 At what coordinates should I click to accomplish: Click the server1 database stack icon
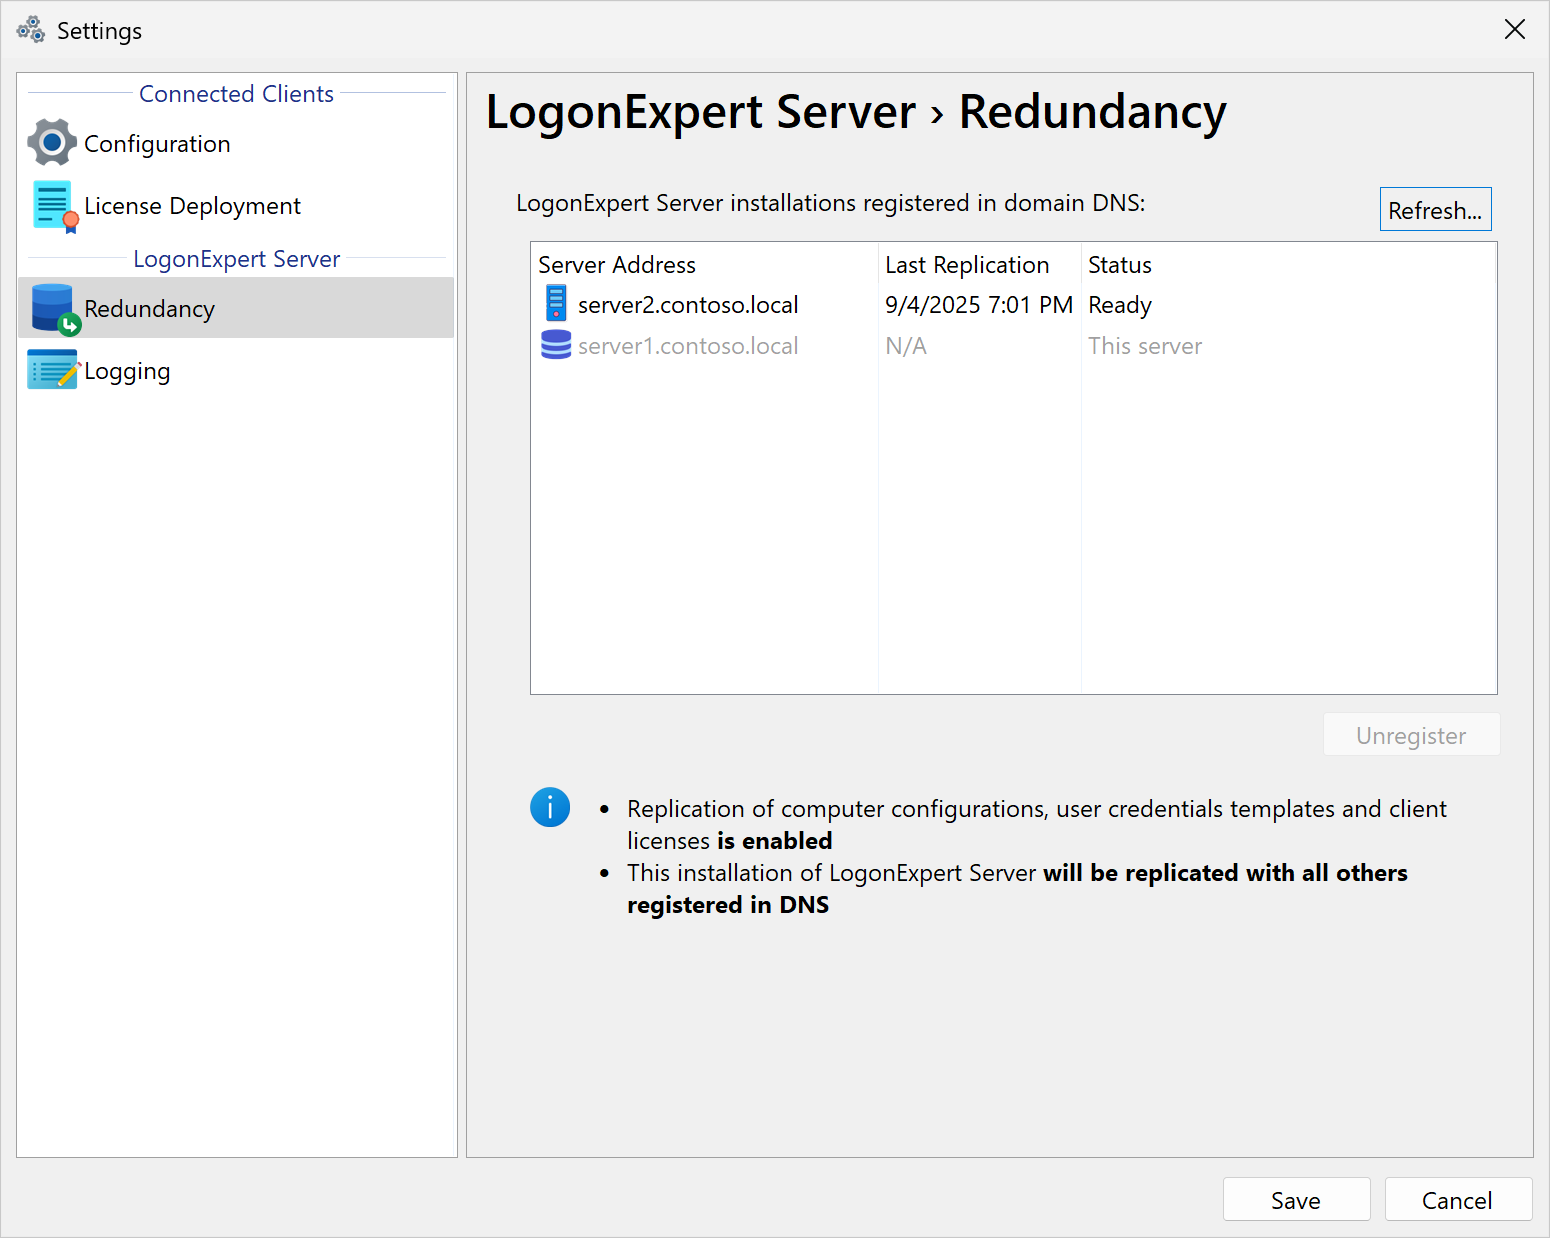(556, 345)
